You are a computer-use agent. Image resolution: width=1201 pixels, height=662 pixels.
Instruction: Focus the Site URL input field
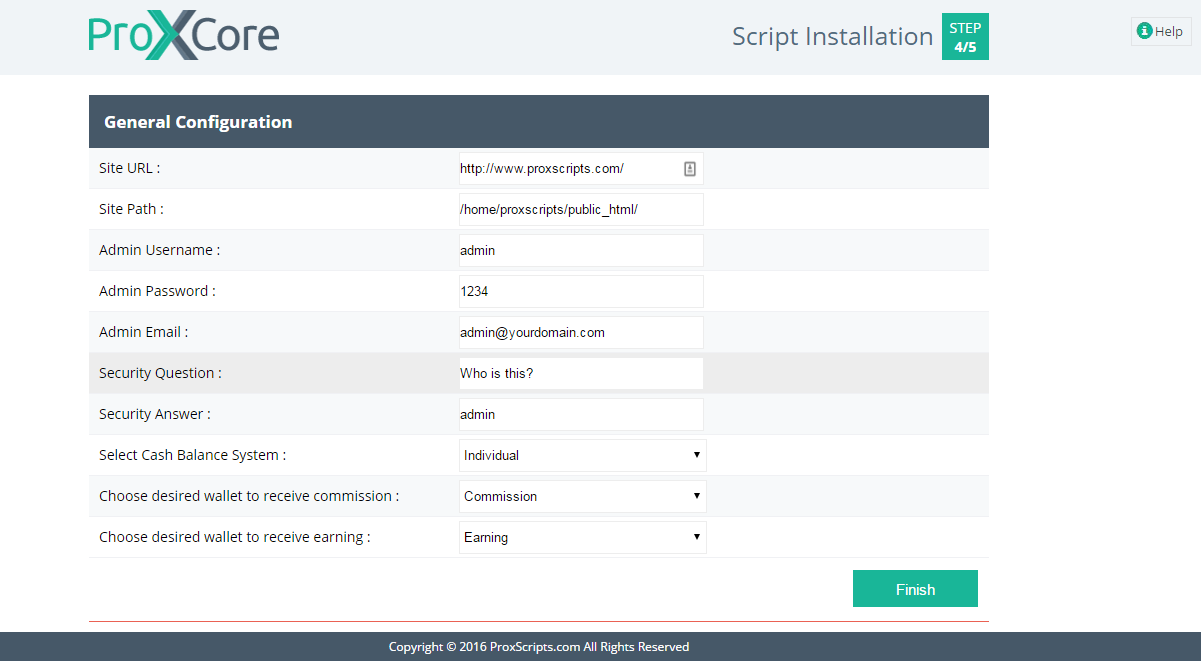pyautogui.click(x=581, y=169)
